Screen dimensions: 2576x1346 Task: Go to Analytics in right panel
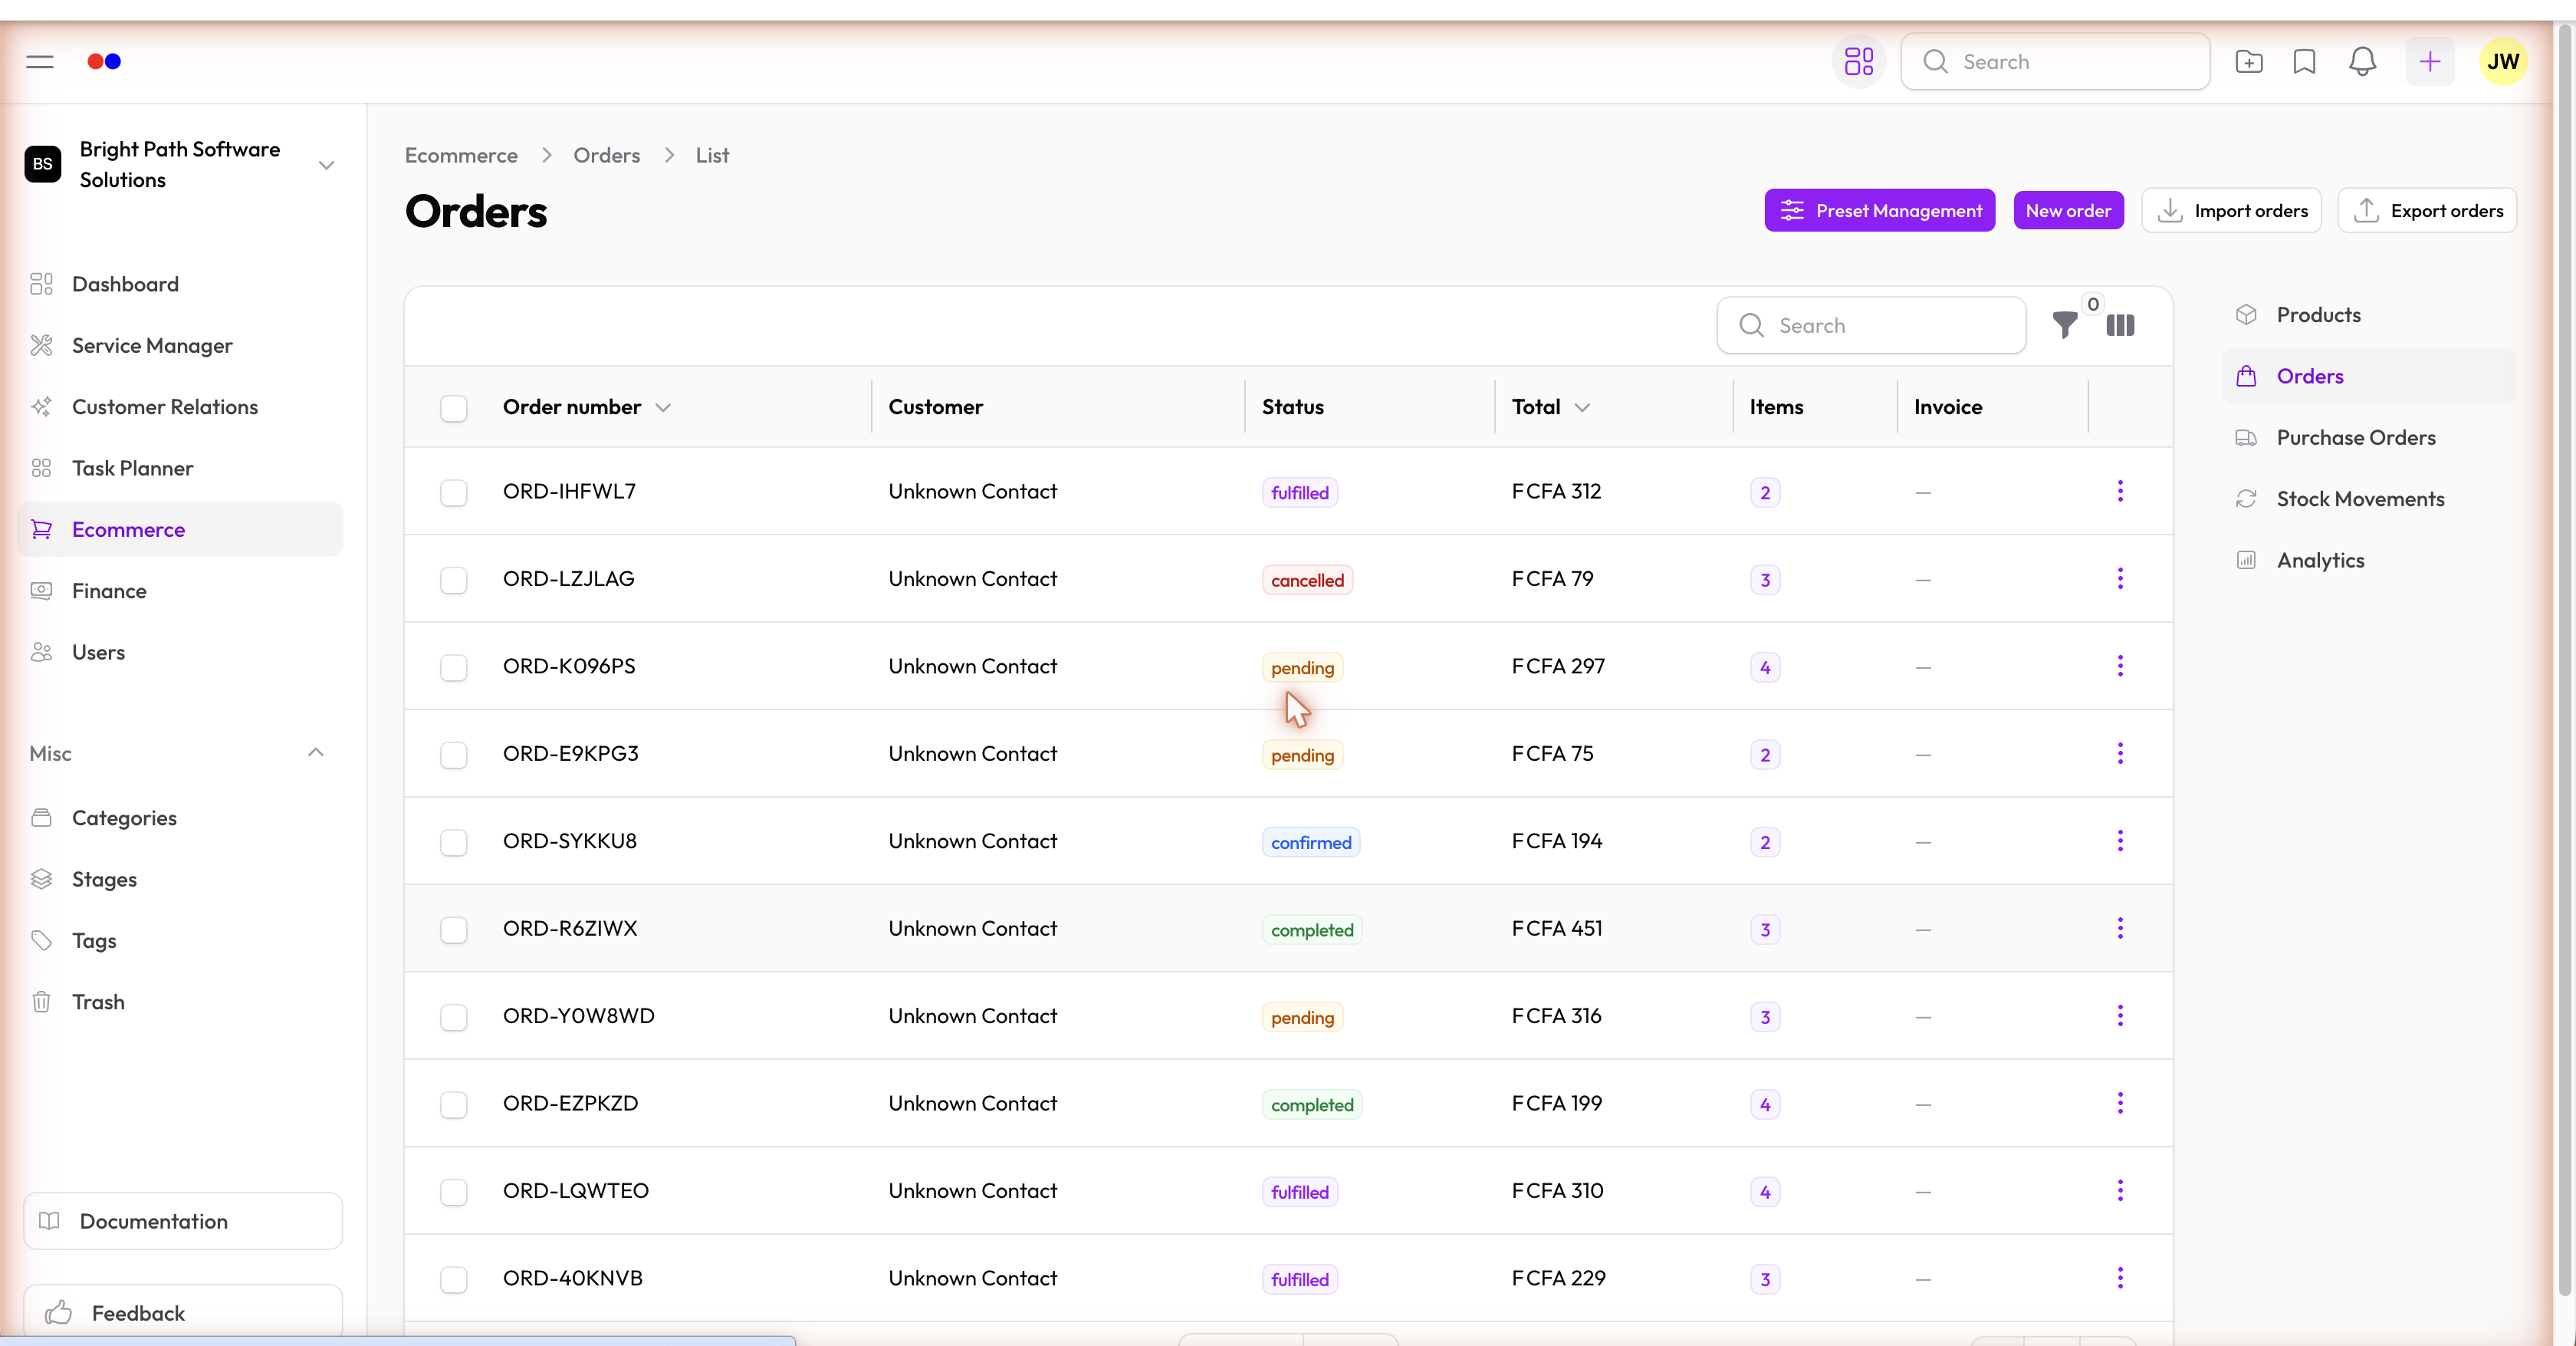point(2368,560)
